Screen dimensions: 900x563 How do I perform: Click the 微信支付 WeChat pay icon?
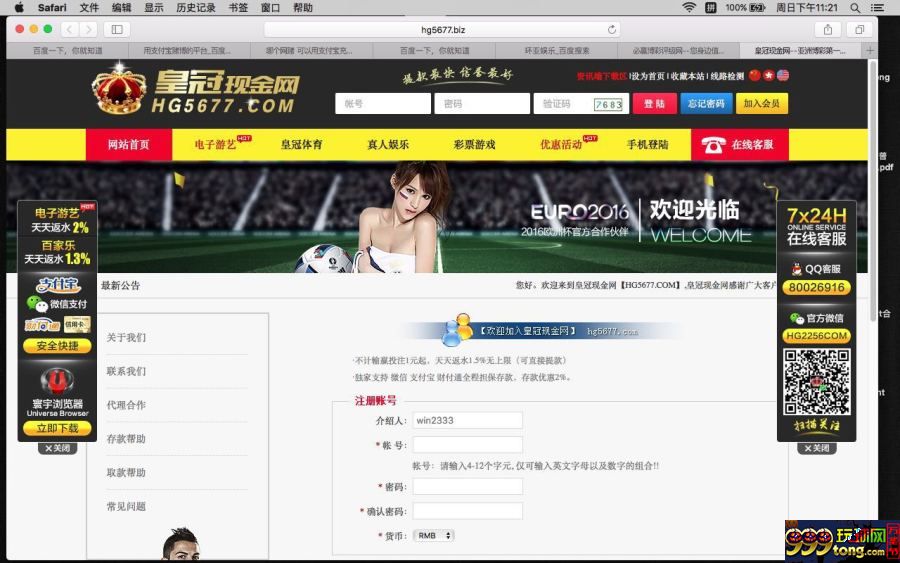click(57, 304)
